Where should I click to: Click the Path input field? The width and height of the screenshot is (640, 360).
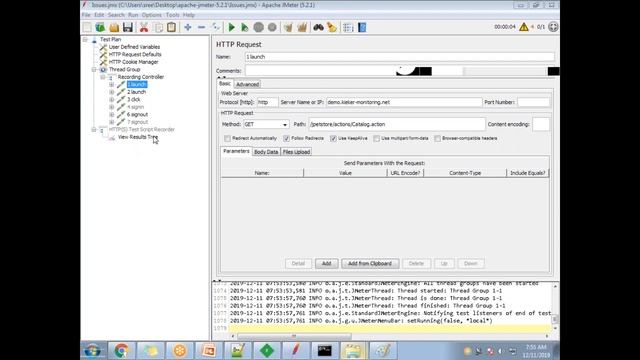coord(397,124)
